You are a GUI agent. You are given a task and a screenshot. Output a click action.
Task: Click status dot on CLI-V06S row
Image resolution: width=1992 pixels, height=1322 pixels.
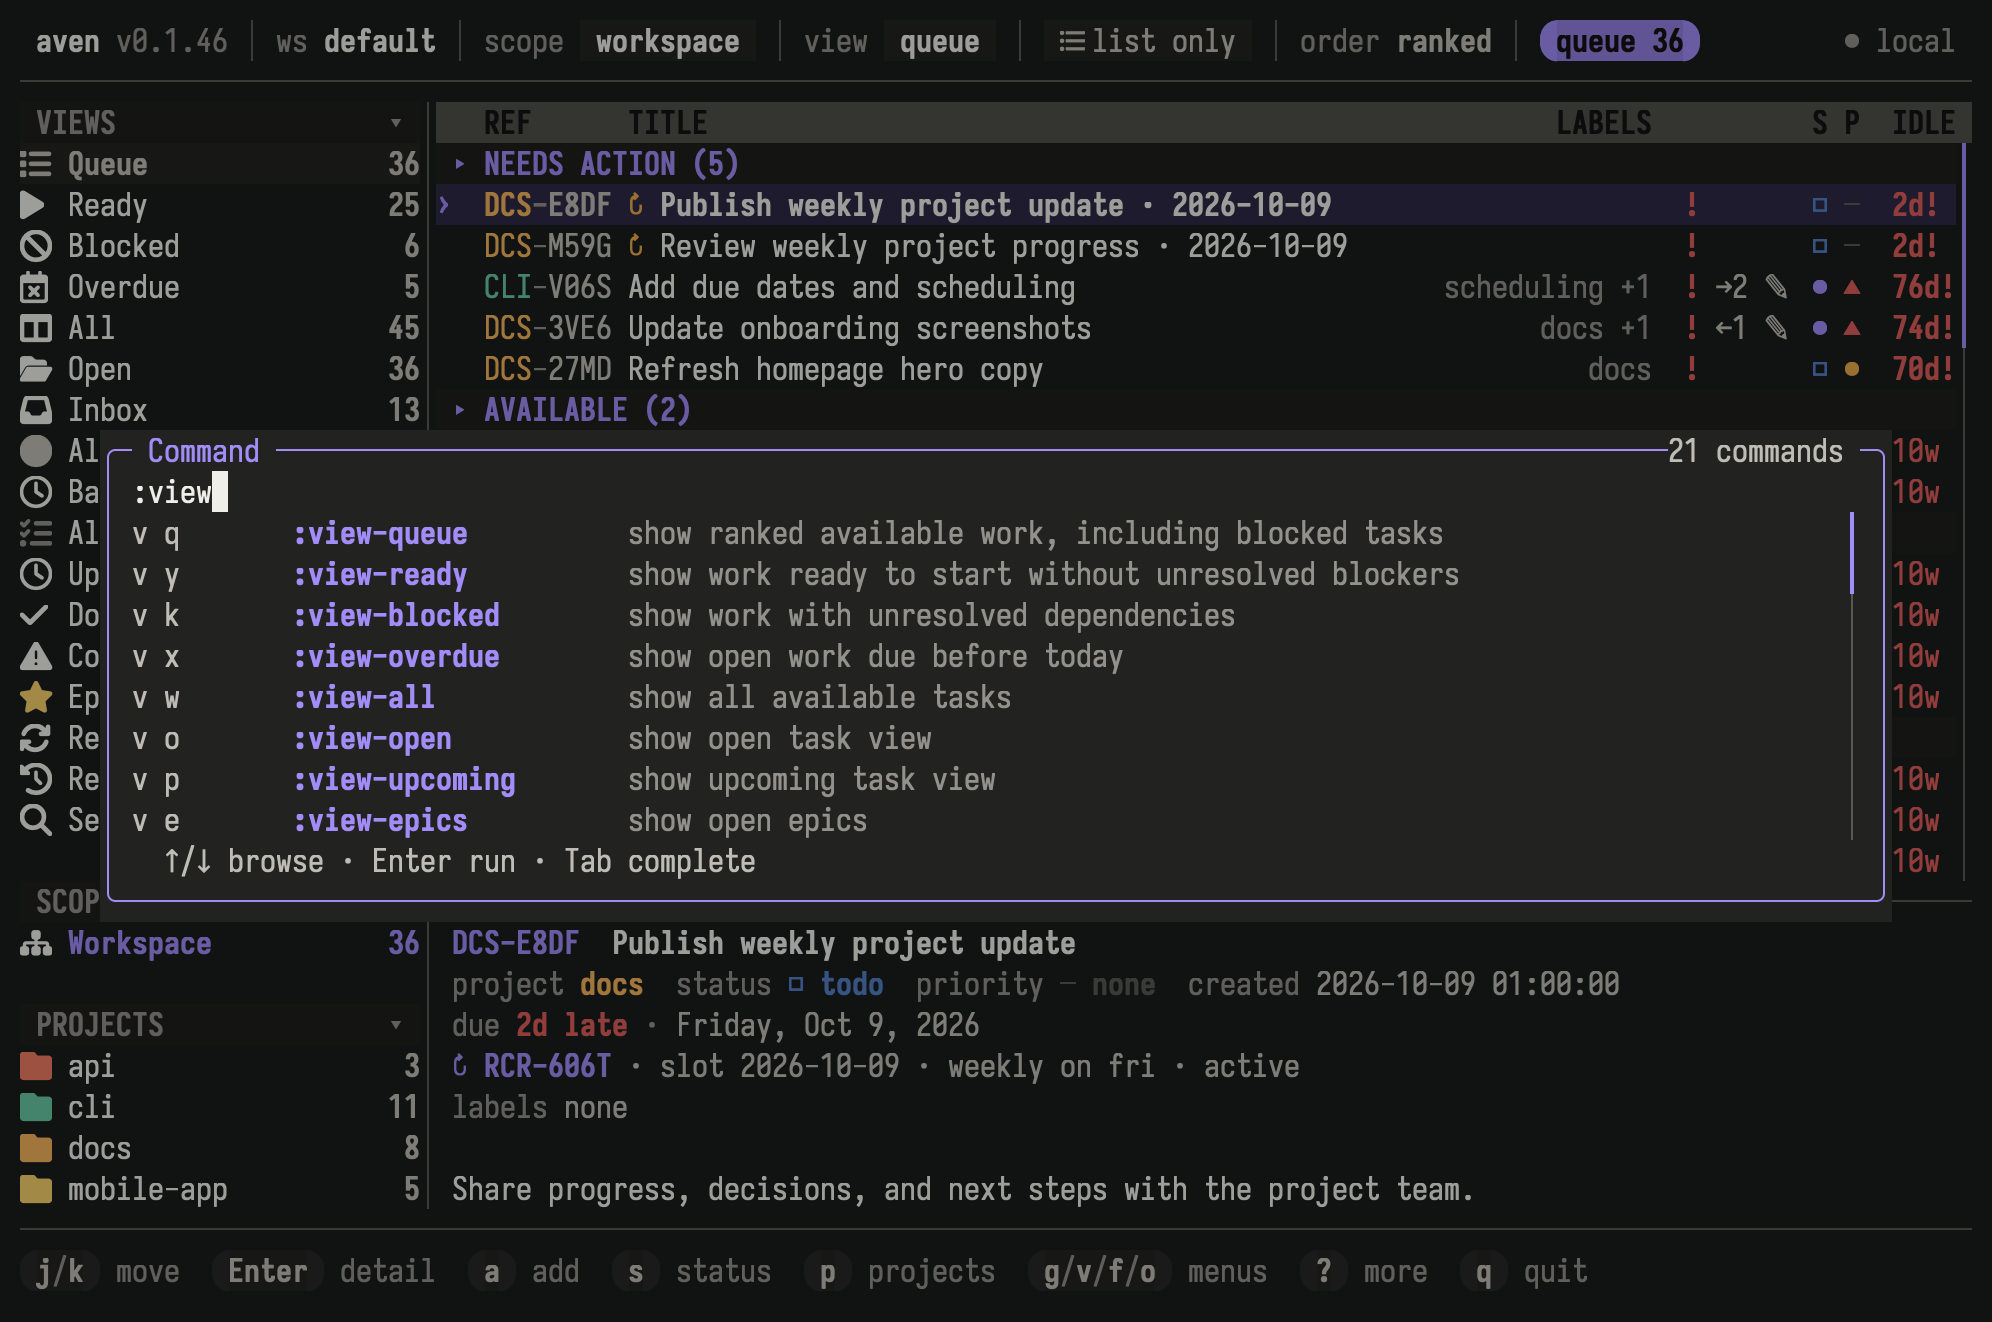1820,287
